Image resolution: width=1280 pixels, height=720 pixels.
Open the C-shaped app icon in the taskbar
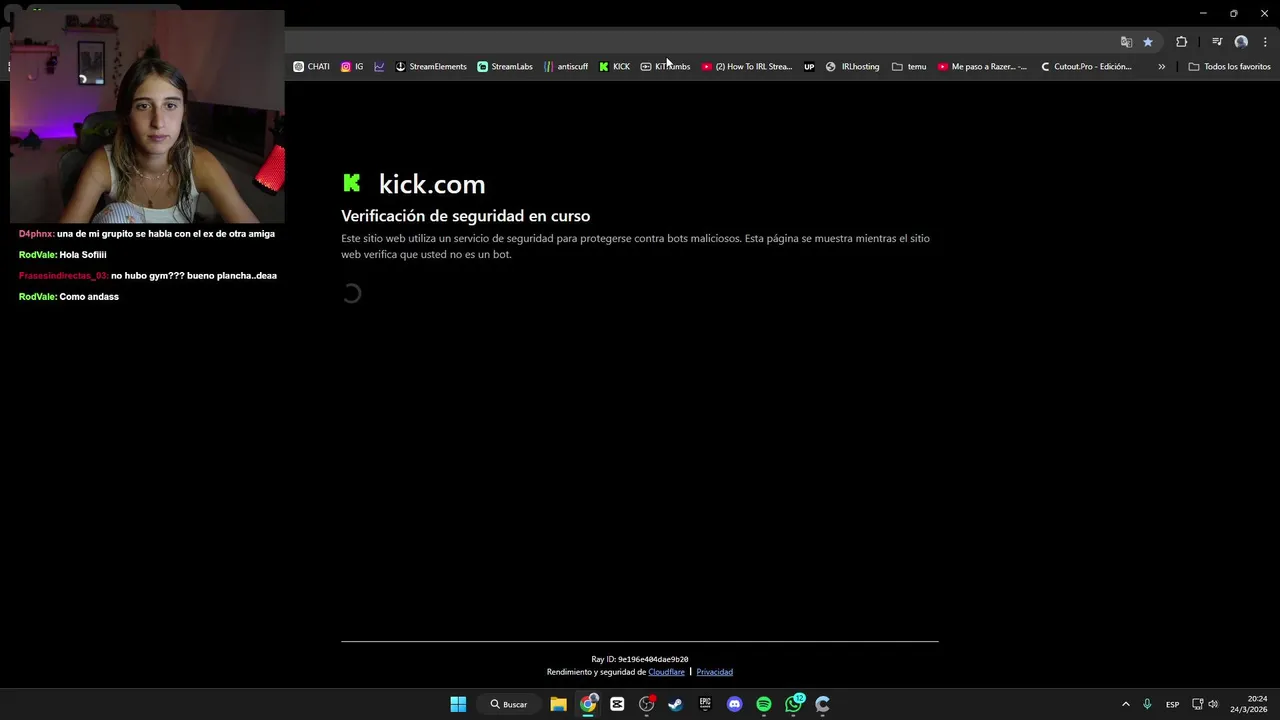click(823, 704)
